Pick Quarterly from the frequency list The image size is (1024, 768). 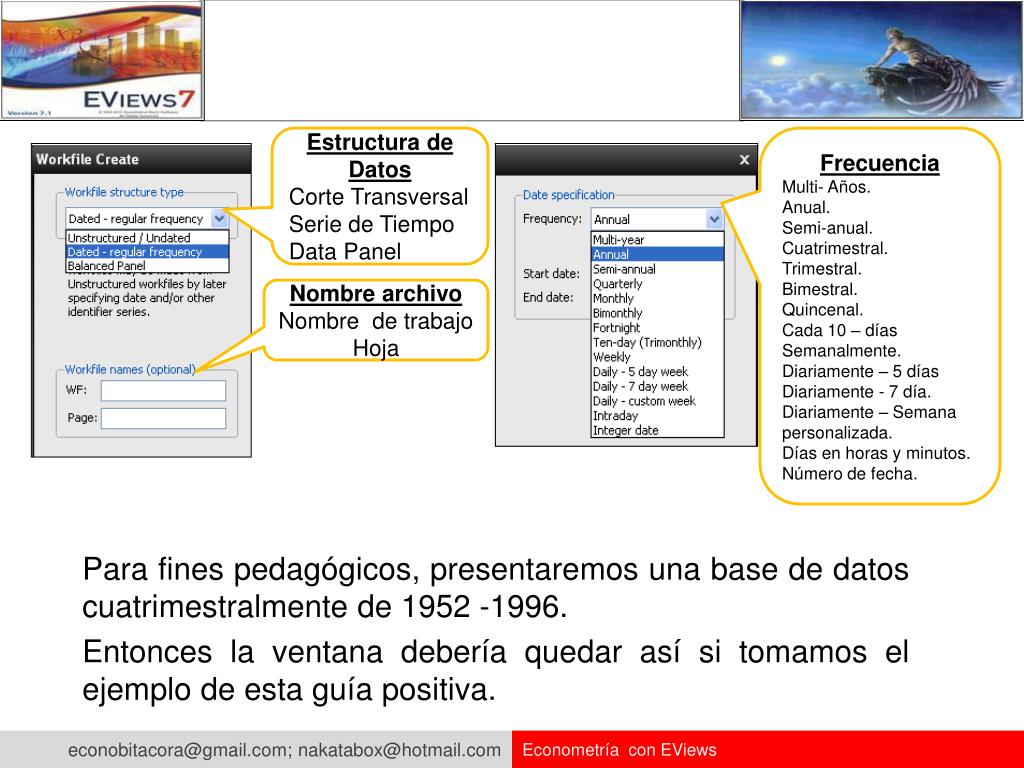pos(658,284)
